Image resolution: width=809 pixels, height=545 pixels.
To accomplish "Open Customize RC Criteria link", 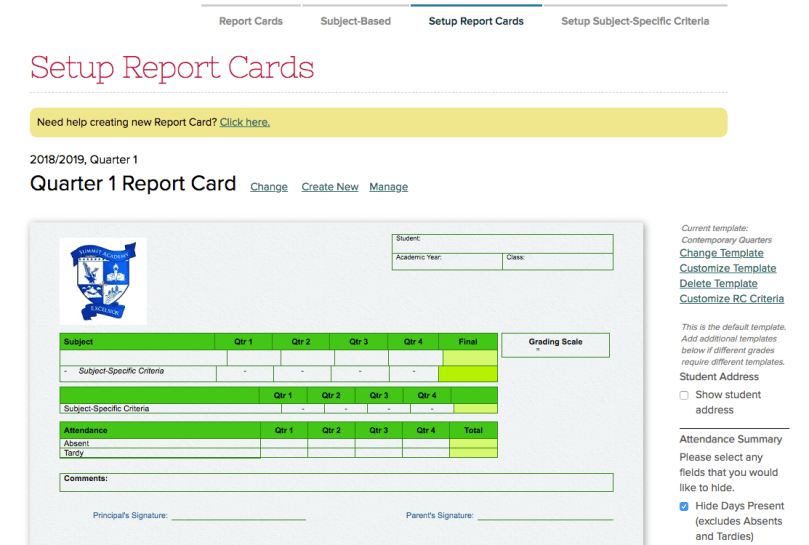I will pyautogui.click(x=732, y=299).
